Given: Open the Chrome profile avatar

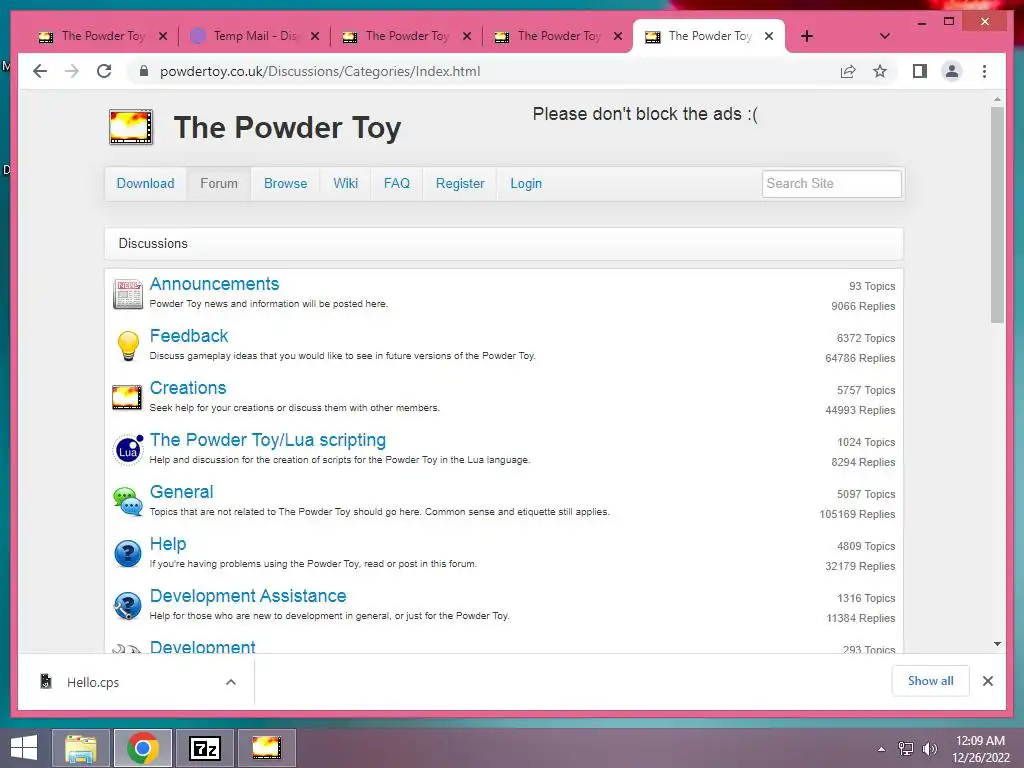Looking at the screenshot, I should (x=952, y=71).
